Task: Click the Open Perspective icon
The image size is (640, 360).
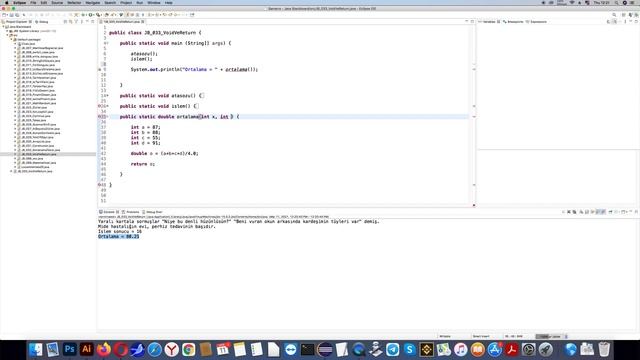Action: 624,15
